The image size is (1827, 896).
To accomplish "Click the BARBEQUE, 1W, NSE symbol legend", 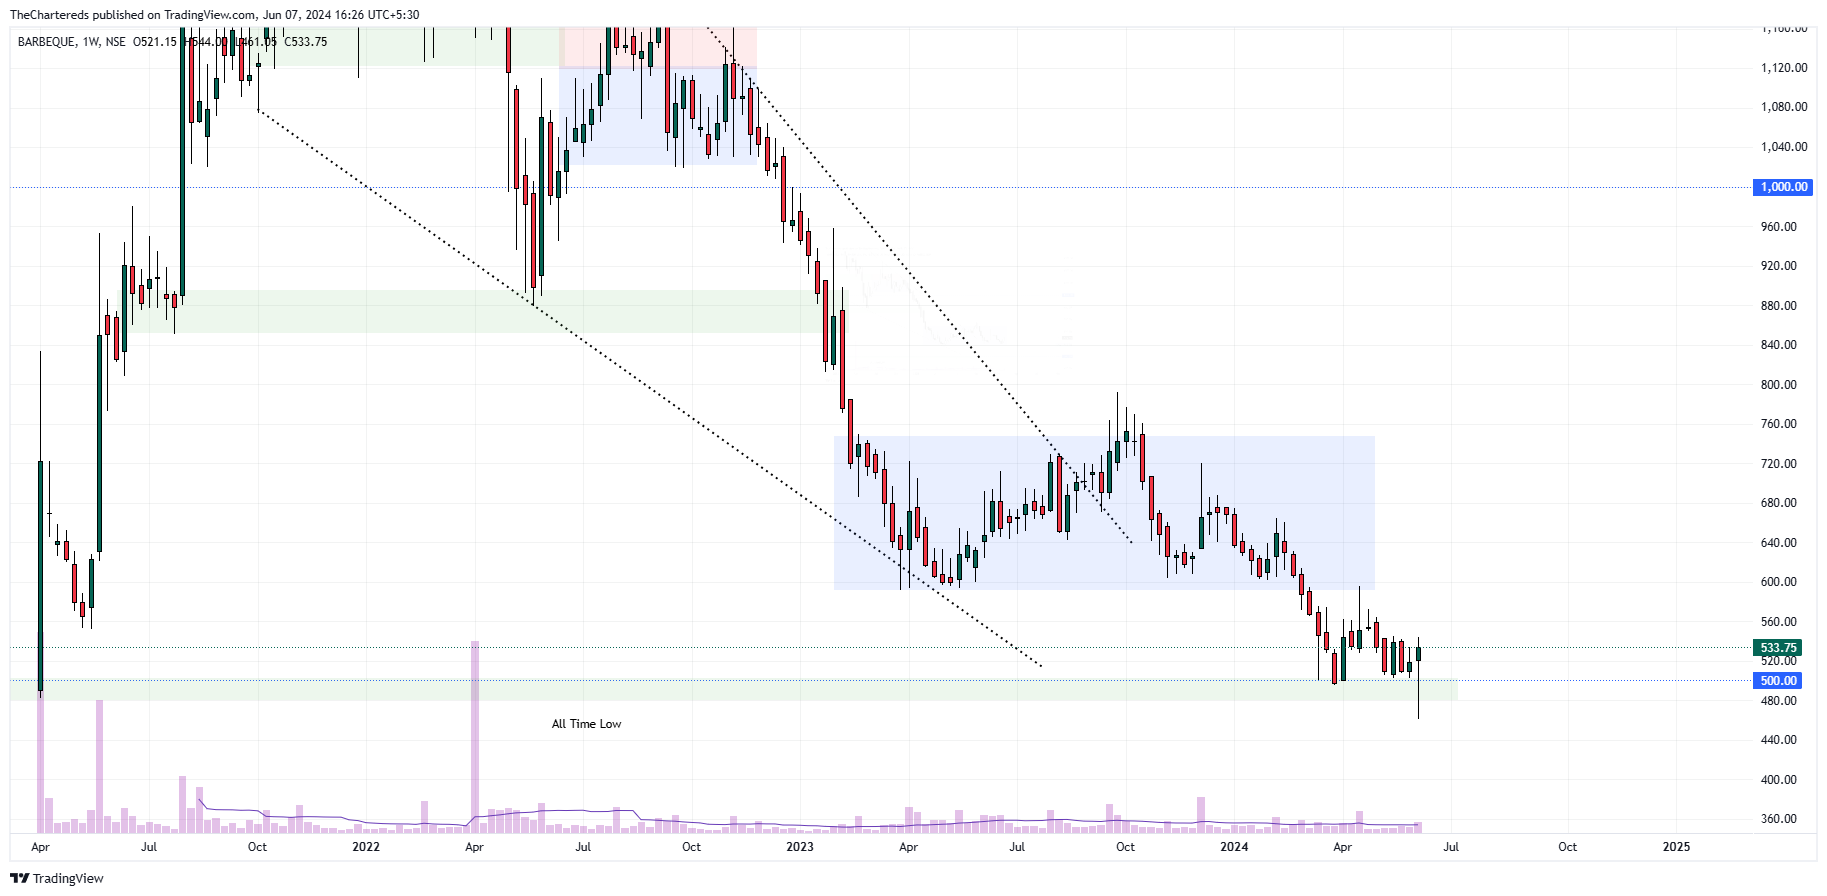I will [72, 42].
